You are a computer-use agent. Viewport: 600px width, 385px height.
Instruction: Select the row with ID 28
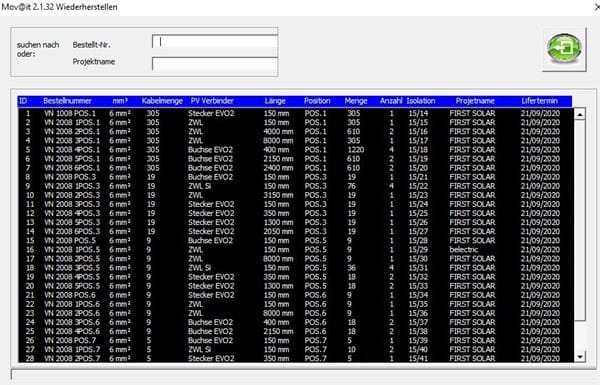coord(295,359)
